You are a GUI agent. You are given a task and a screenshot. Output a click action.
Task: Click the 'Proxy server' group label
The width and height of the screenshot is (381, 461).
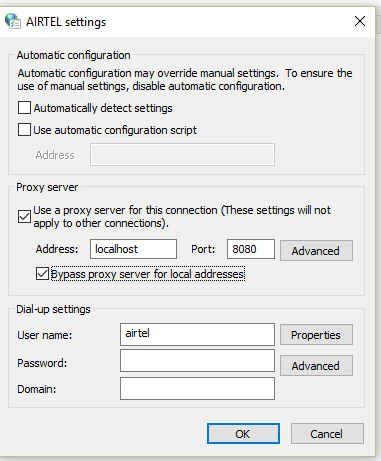[x=47, y=187]
